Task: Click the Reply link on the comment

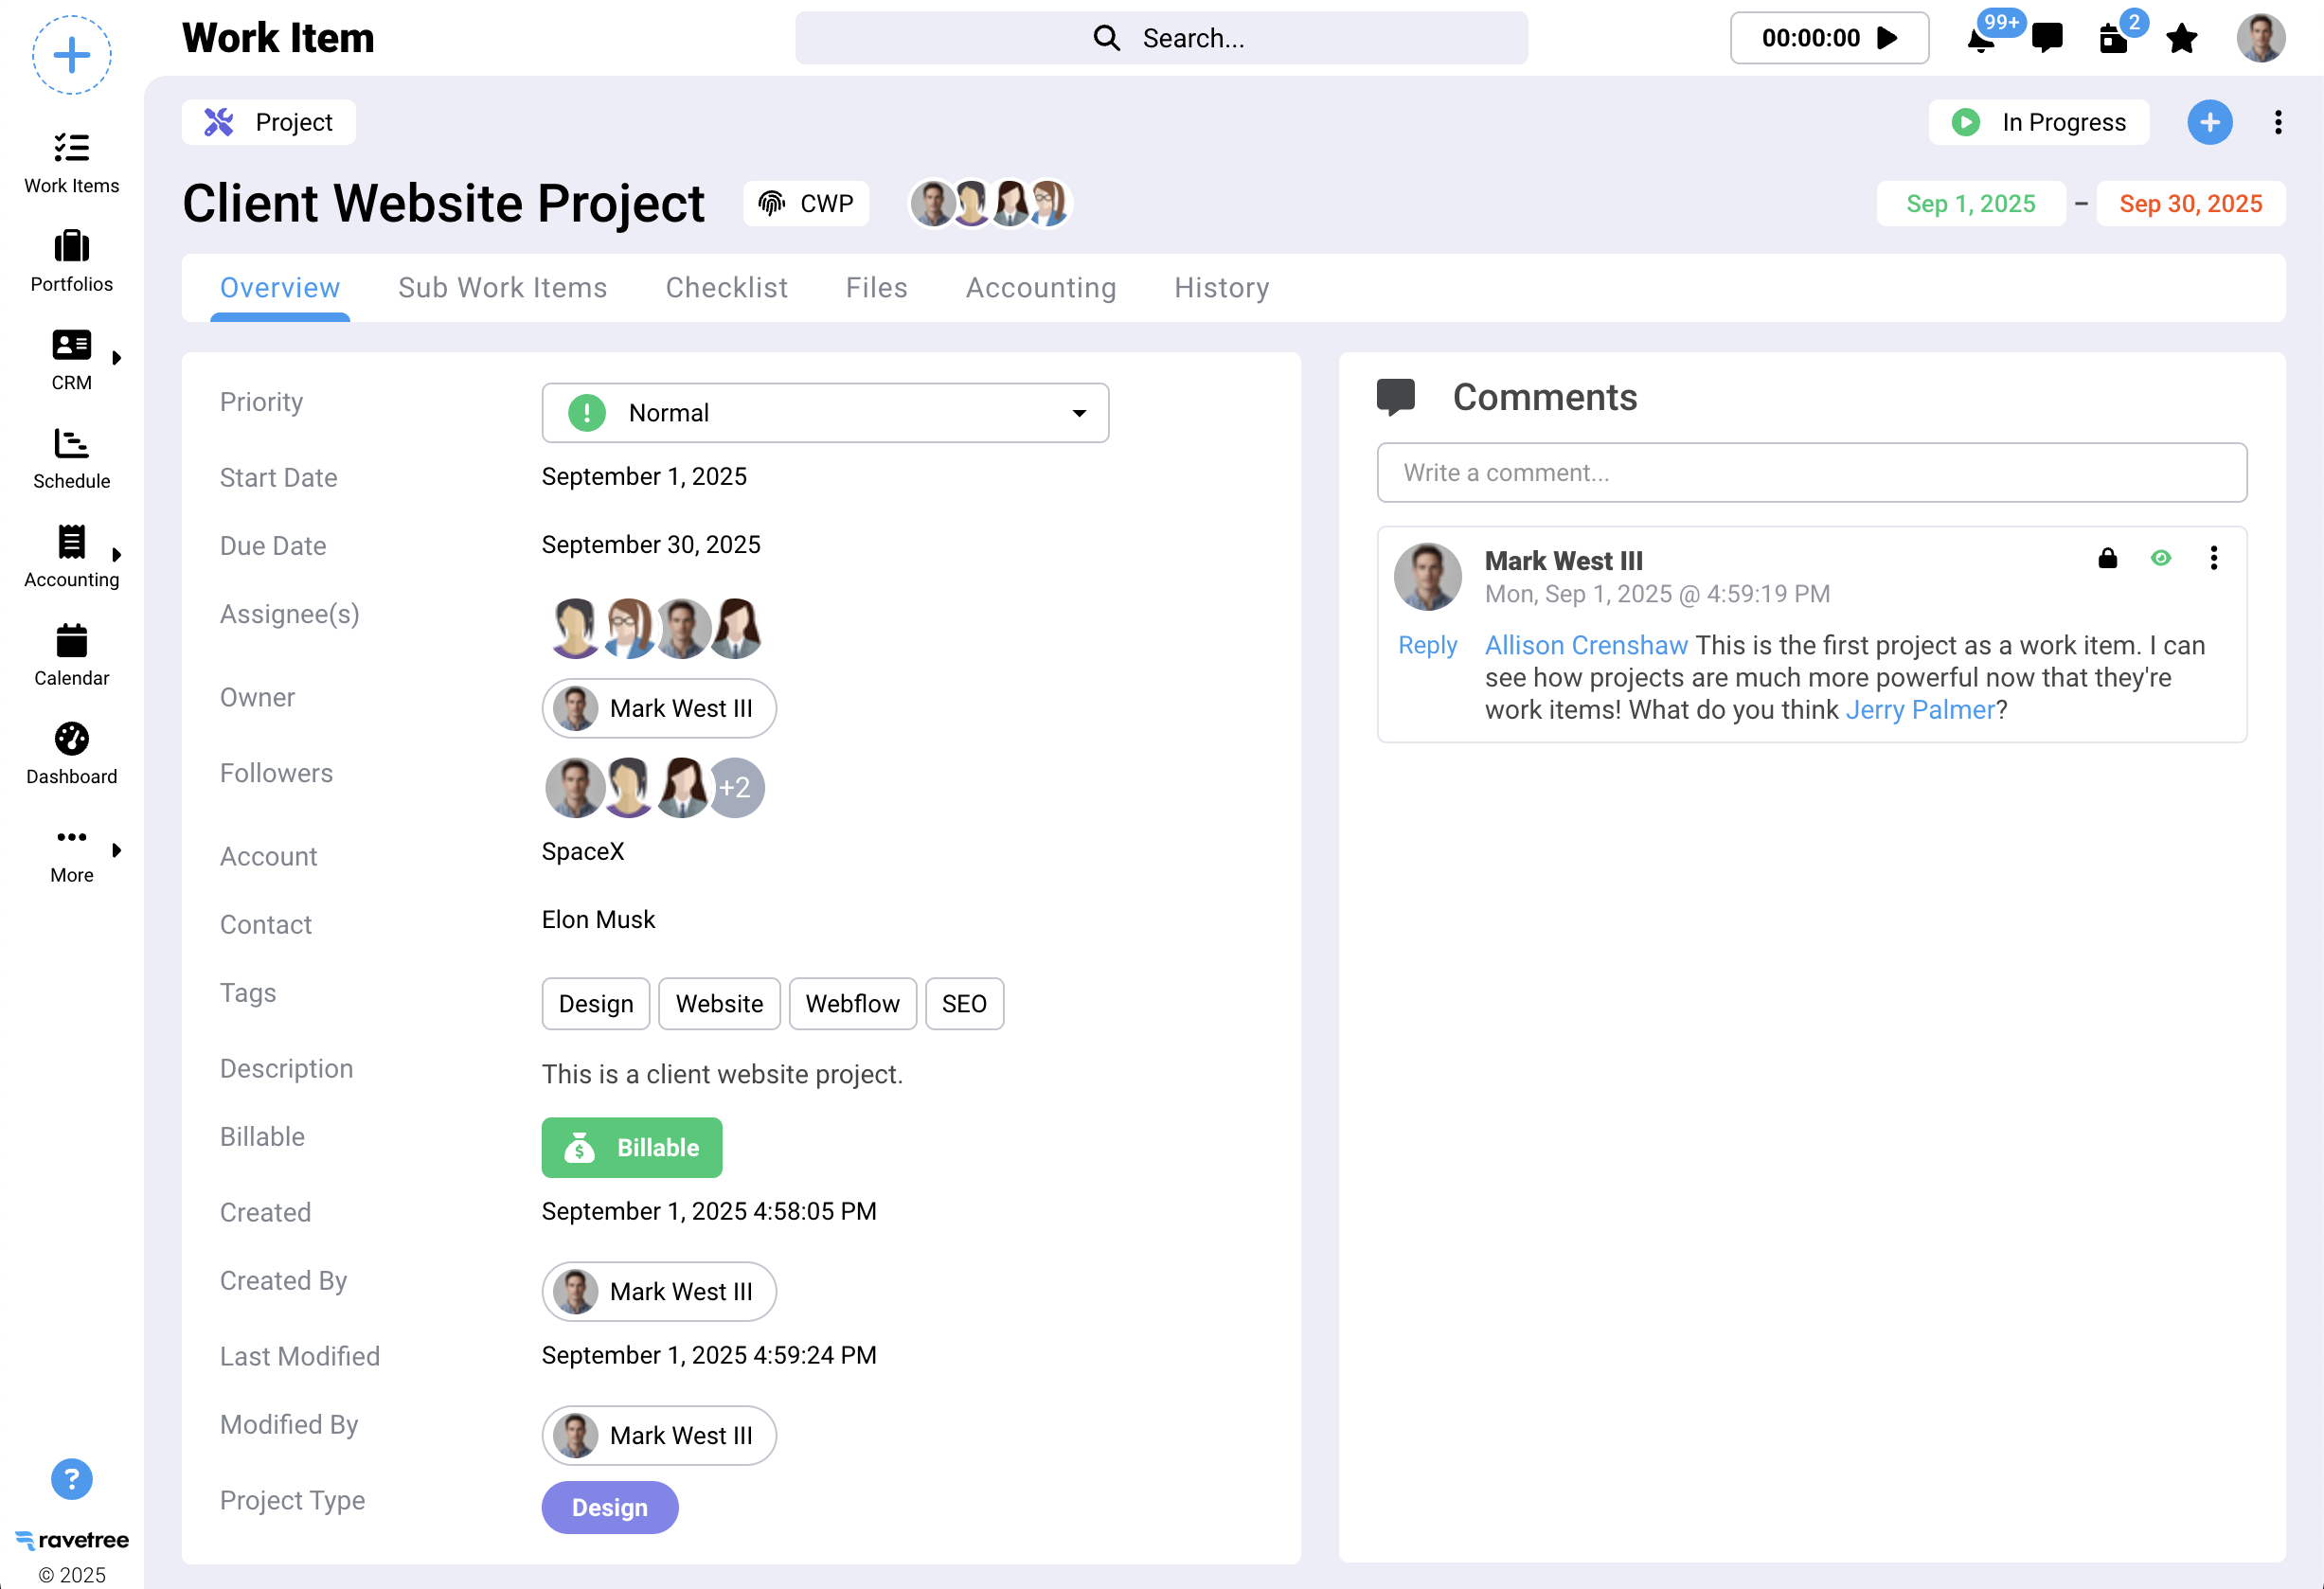Action: [1427, 645]
